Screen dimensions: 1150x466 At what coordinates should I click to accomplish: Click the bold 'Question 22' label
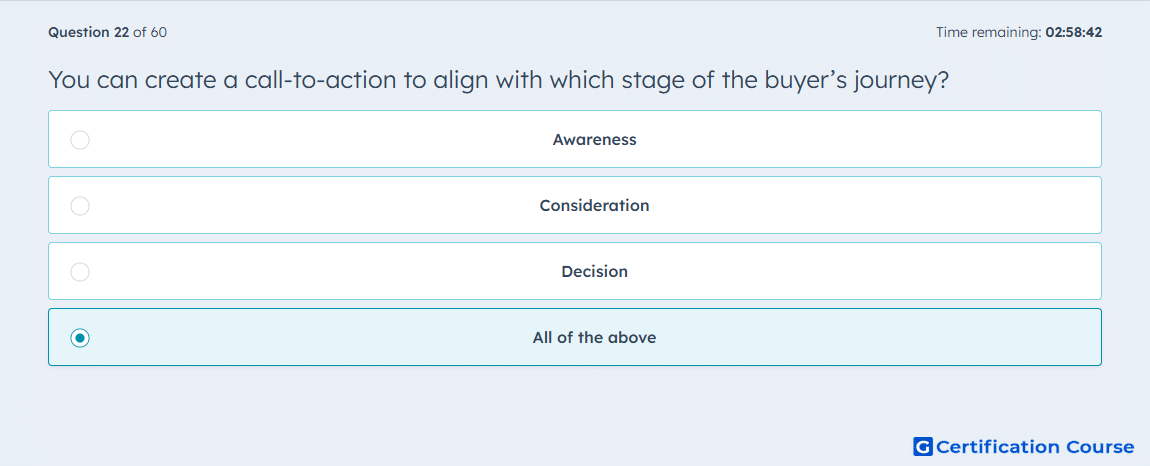click(x=89, y=32)
